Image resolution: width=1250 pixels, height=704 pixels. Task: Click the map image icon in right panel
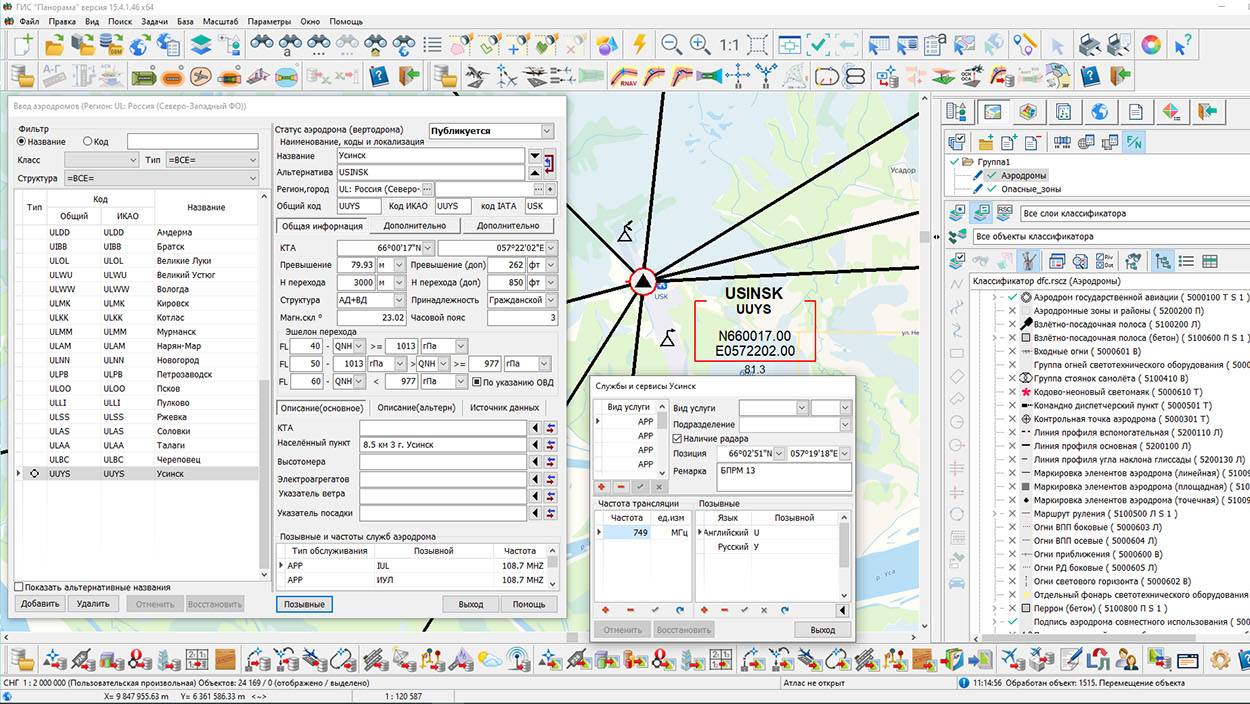pyautogui.click(x=992, y=111)
